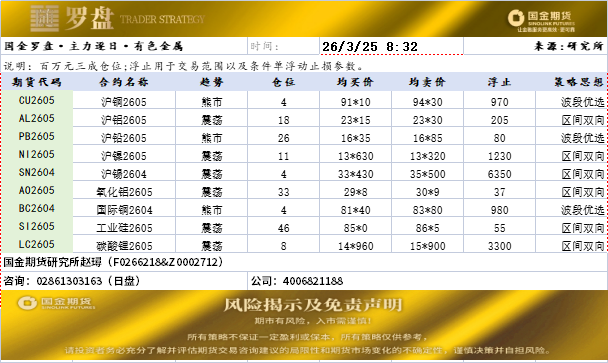Click the 策略思想 column header

(x=572, y=82)
